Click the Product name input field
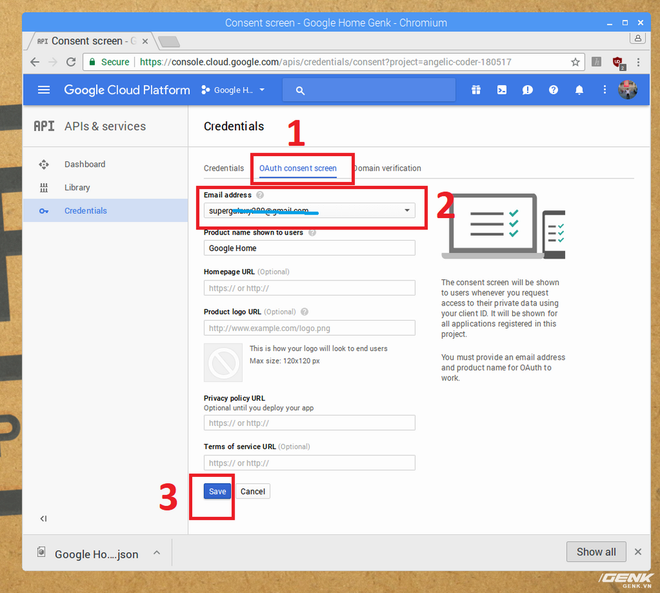This screenshot has width=660, height=593. (x=309, y=248)
